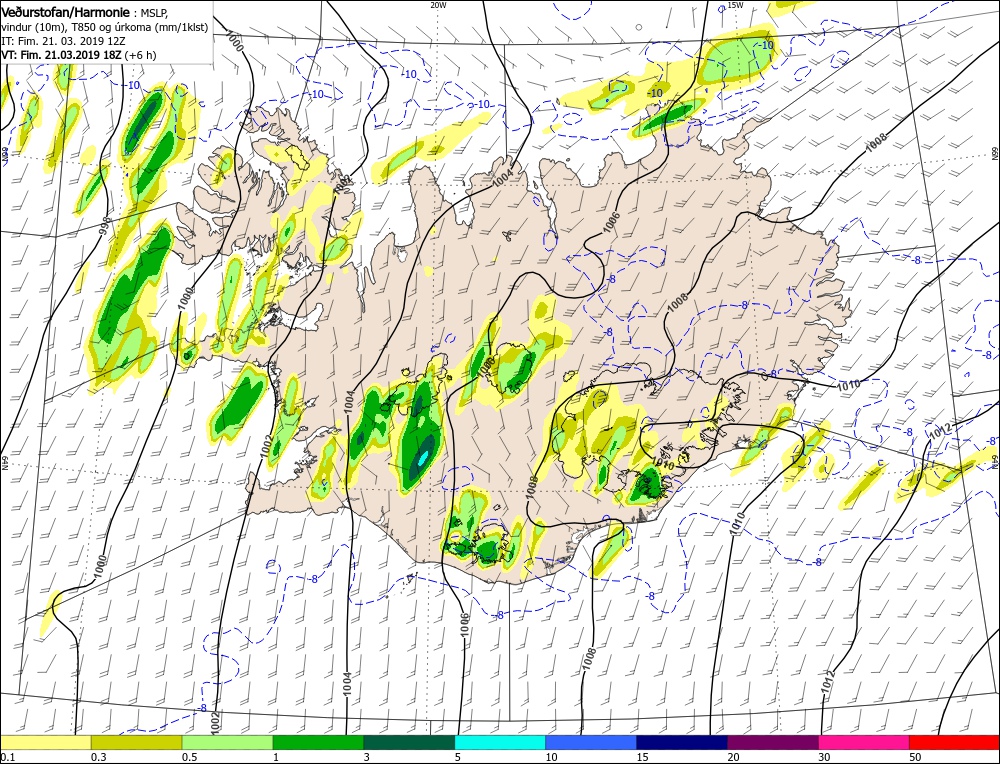Click the "VT: Fim. 21.03.2019 18Z (+6 h)" line
1000x764 pixels.
pos(78,55)
